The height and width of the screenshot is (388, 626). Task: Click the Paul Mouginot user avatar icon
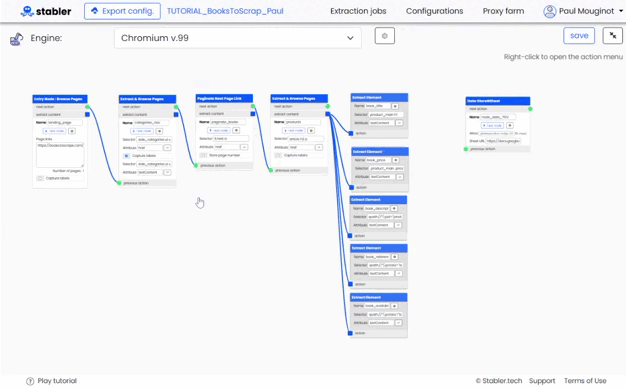click(549, 11)
